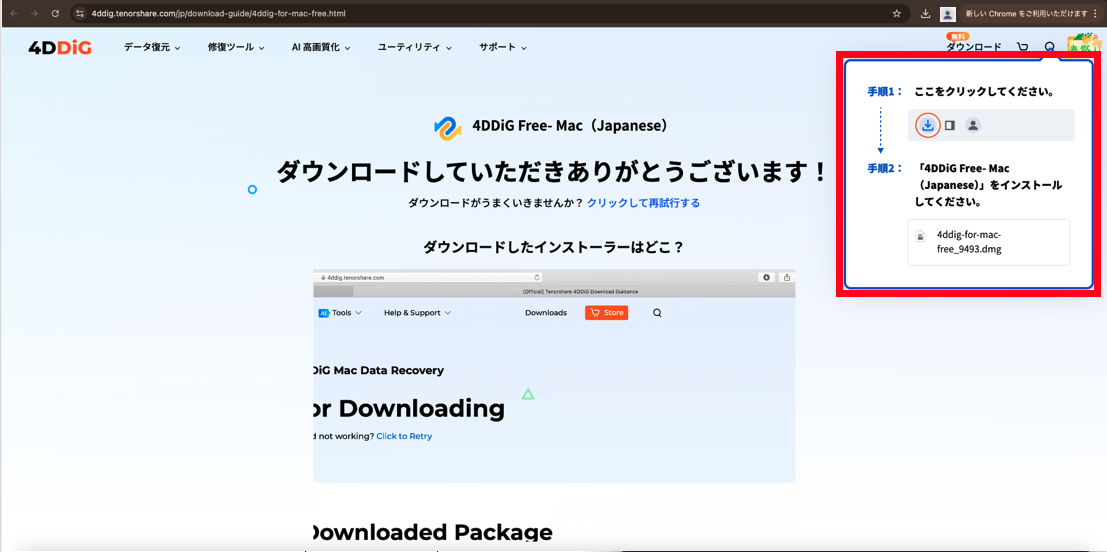Click the orange Store button
The image size is (1107, 552).
[x=606, y=313]
